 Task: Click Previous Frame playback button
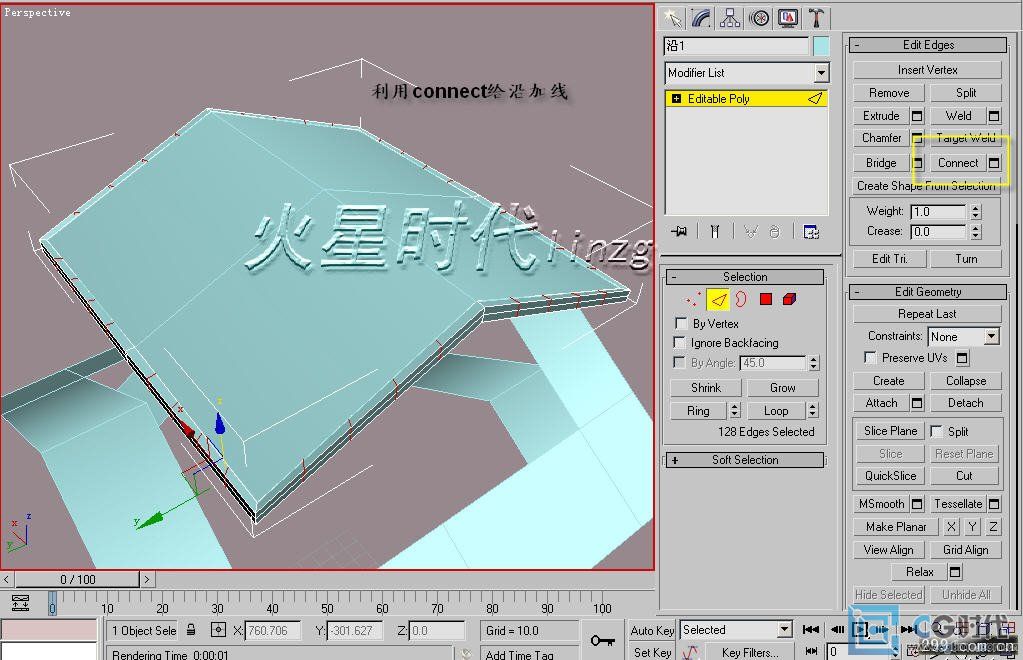click(x=837, y=629)
